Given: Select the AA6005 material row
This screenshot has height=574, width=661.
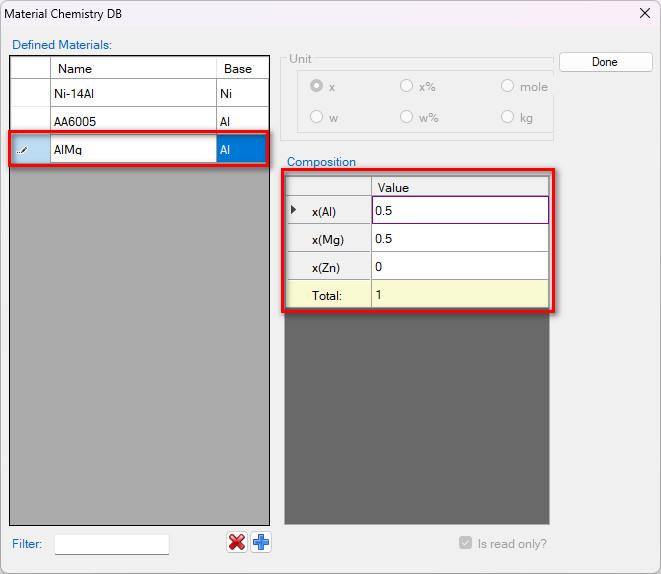Looking at the screenshot, I should coord(132,121).
